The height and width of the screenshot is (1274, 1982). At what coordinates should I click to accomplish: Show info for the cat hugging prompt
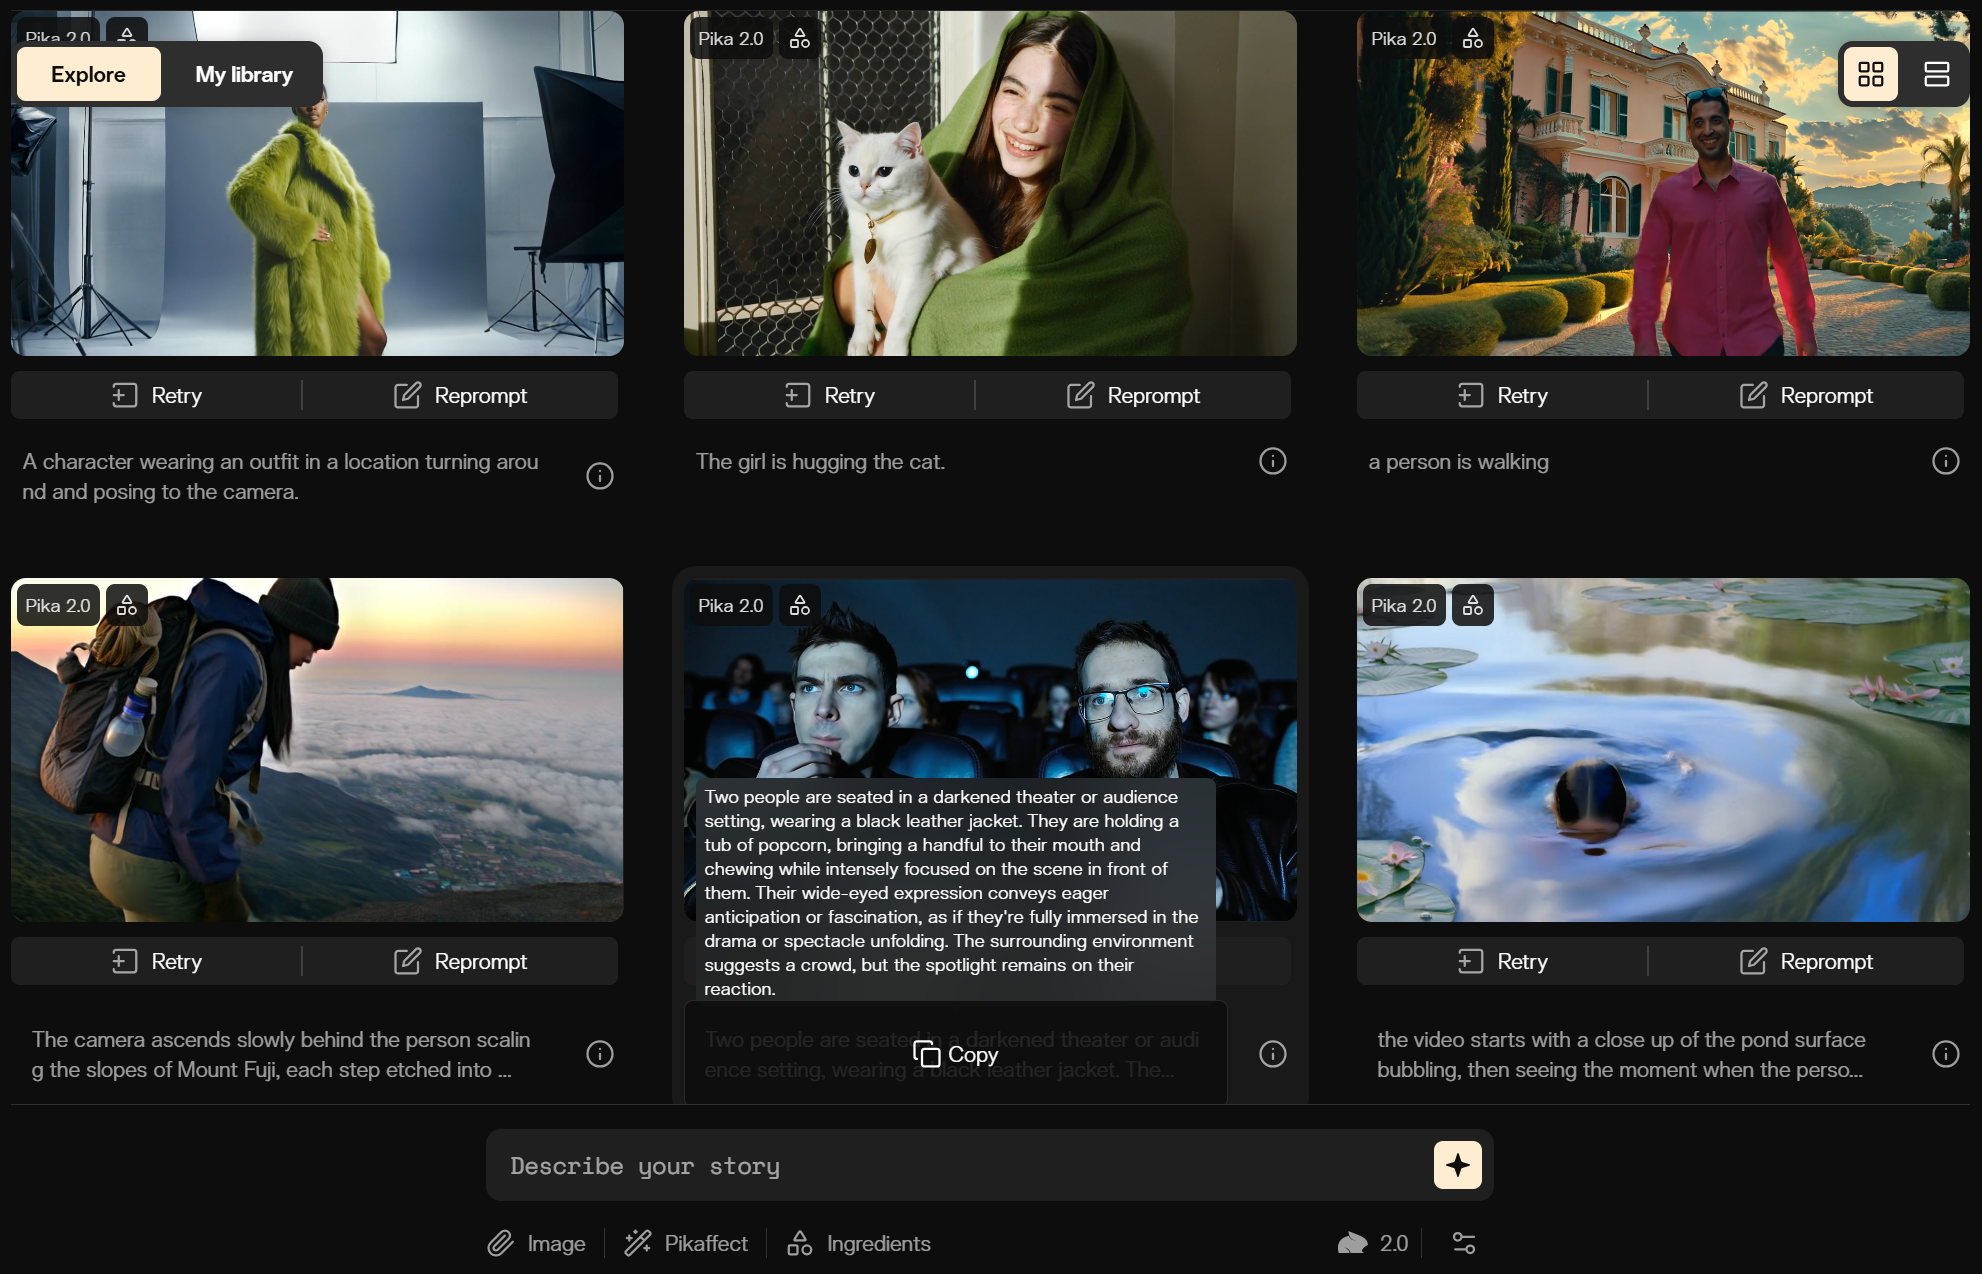pos(1272,461)
